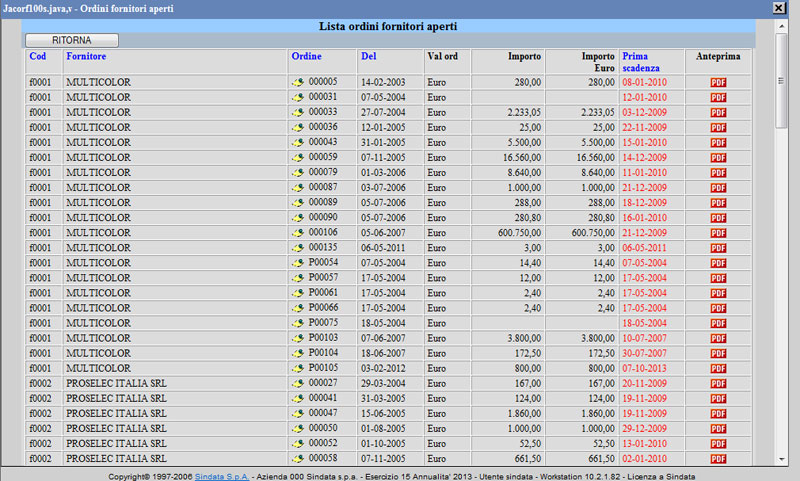This screenshot has height=481, width=800.
Task: Open PDF preview for order P00105
Action: [718, 368]
